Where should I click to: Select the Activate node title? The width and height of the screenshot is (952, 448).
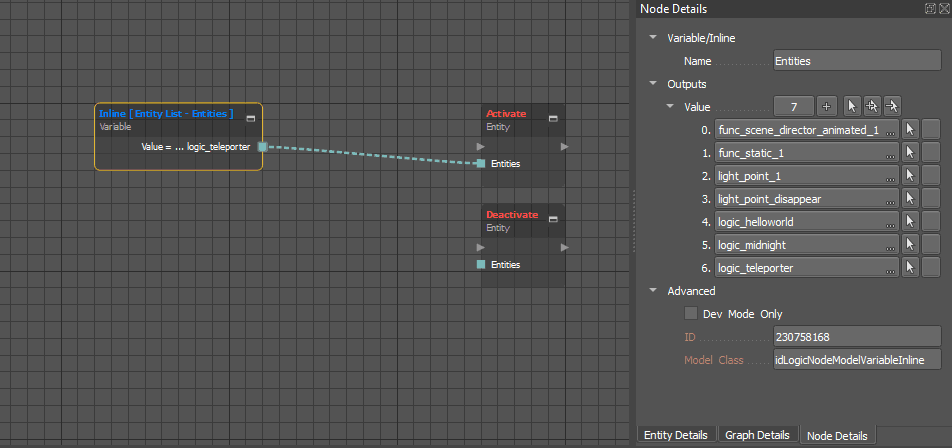[506, 114]
